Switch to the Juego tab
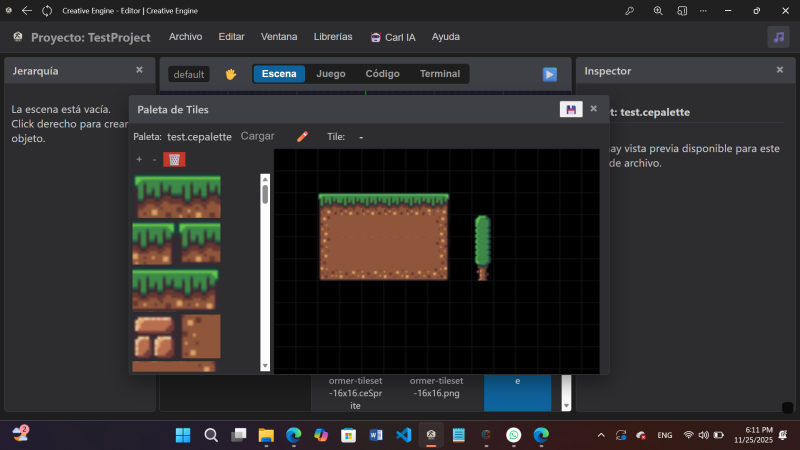Viewport: 800px width, 450px height. click(x=331, y=74)
